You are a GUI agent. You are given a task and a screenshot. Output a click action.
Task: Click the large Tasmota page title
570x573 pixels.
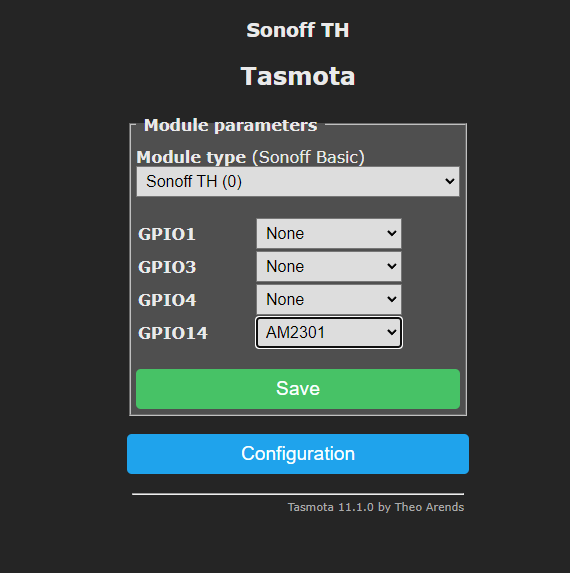pos(298,76)
